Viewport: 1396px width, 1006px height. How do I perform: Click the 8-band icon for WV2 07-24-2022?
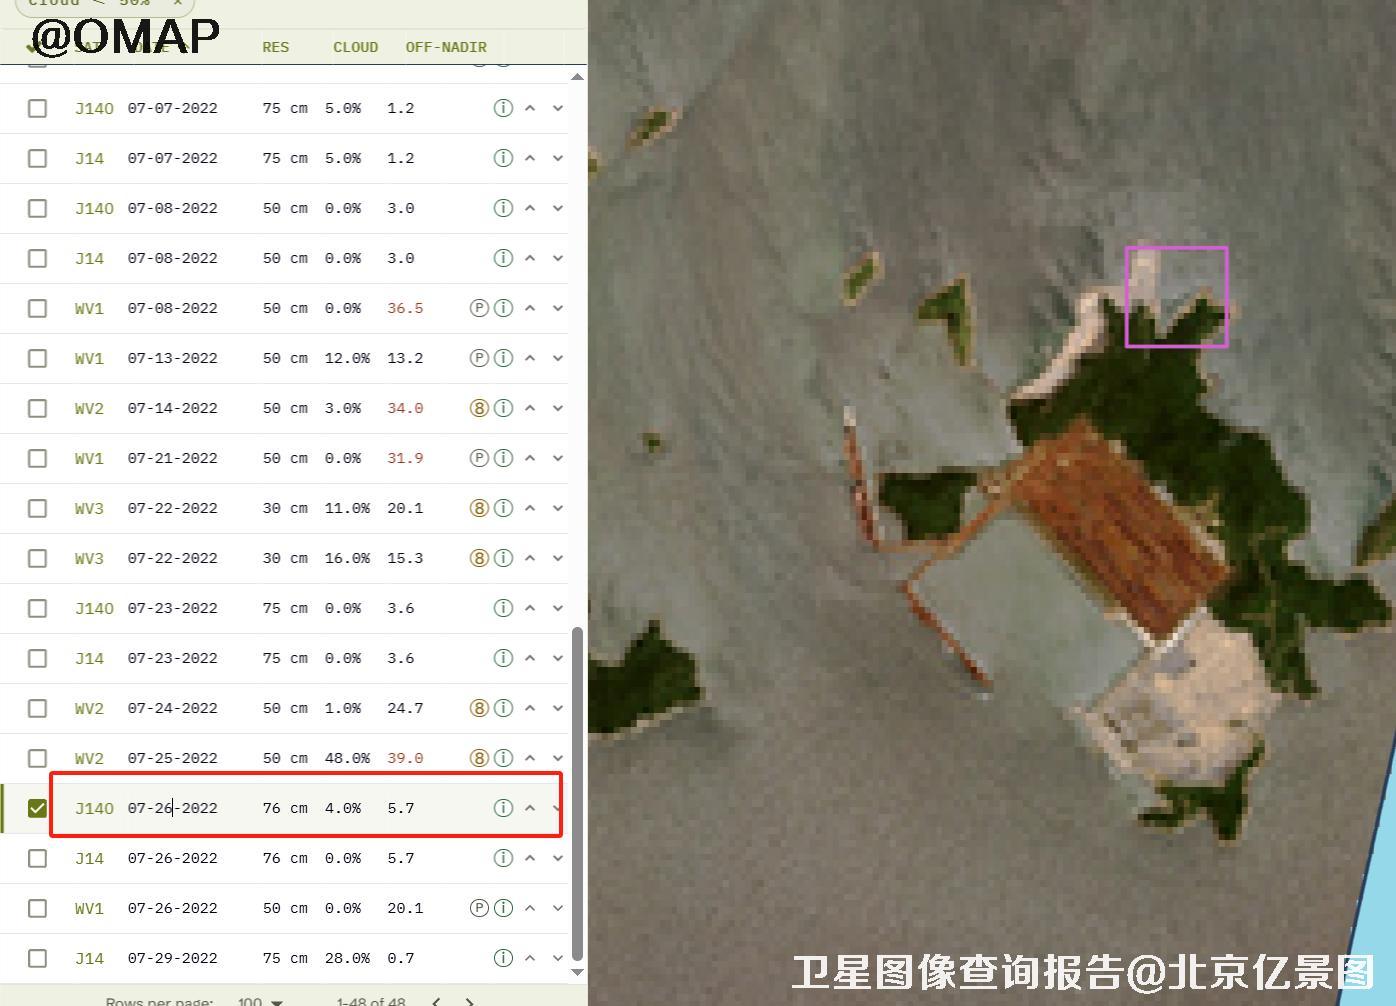(x=479, y=708)
